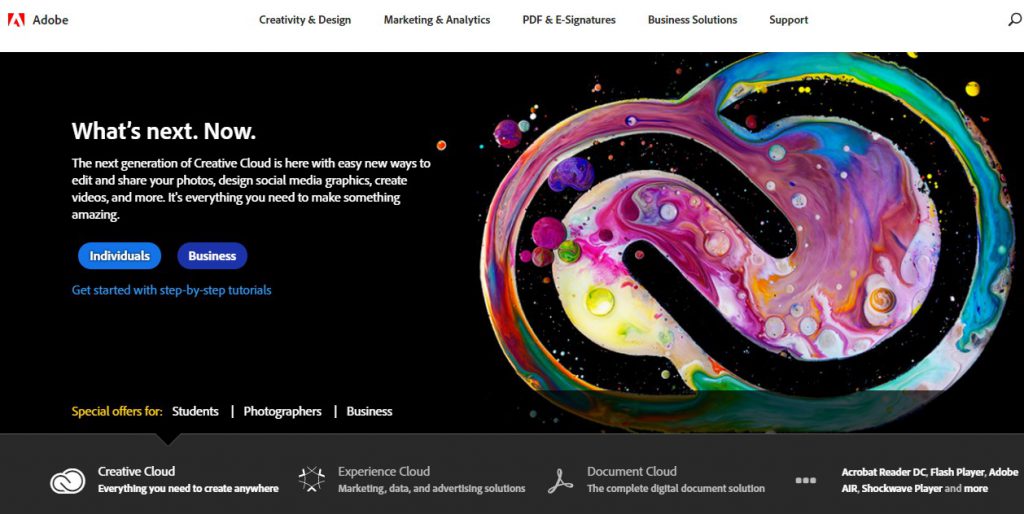Click "Marketing, data, and advertising solutions" text
The image size is (1024, 514).
[x=432, y=489]
